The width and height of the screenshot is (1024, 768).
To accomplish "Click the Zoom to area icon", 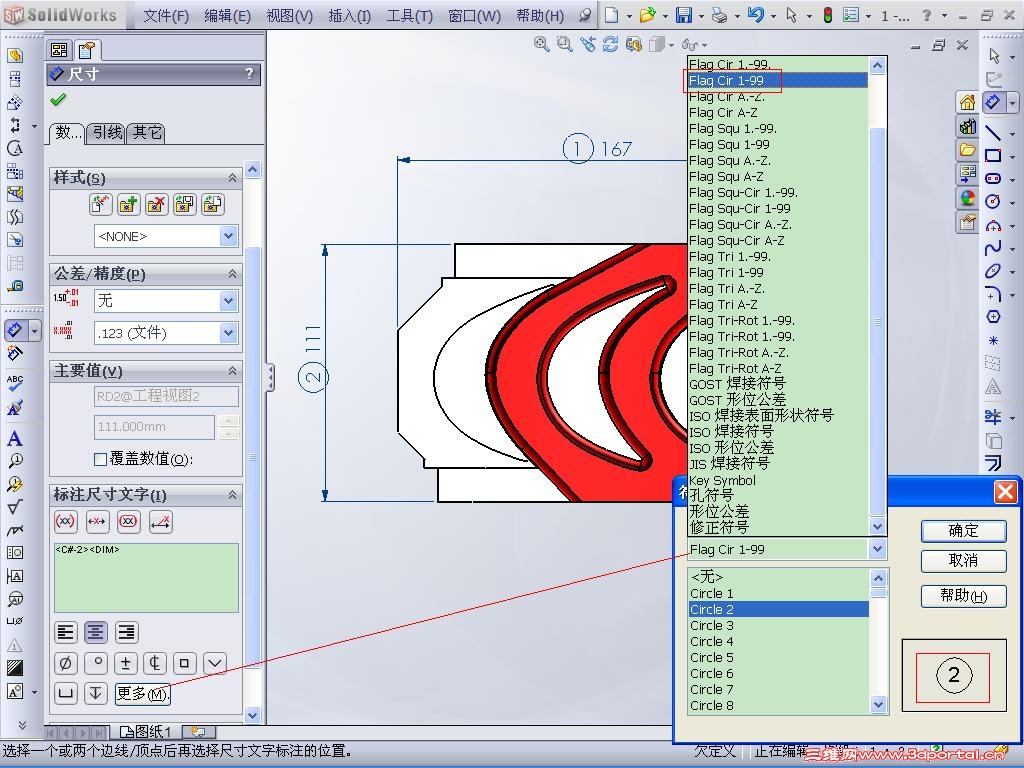I will click(564, 44).
